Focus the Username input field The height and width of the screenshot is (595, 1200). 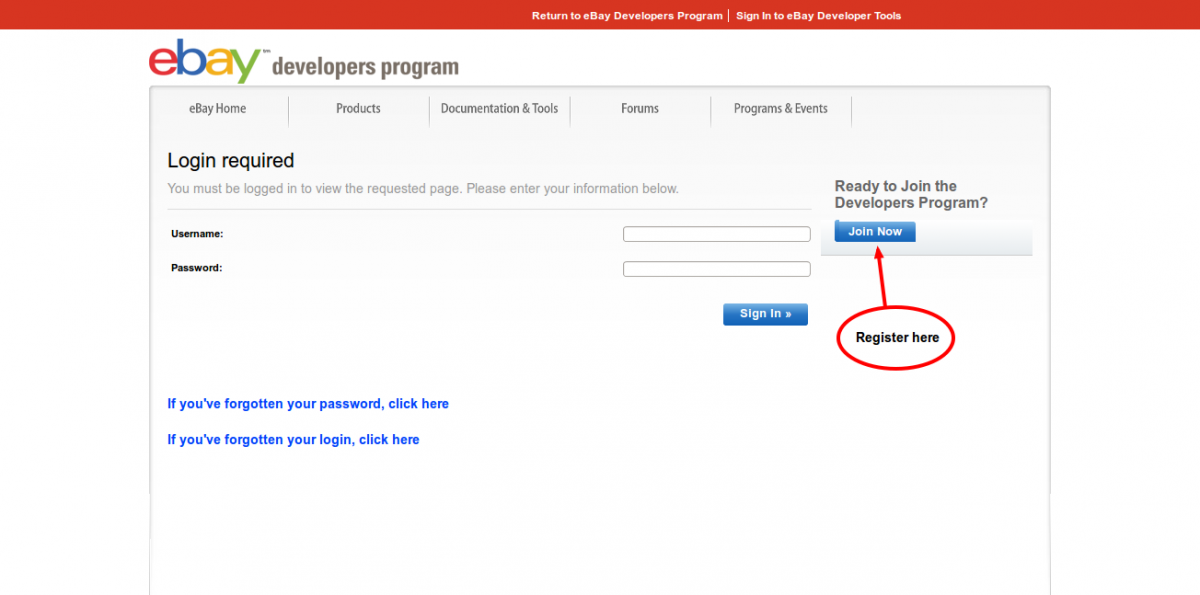point(717,234)
